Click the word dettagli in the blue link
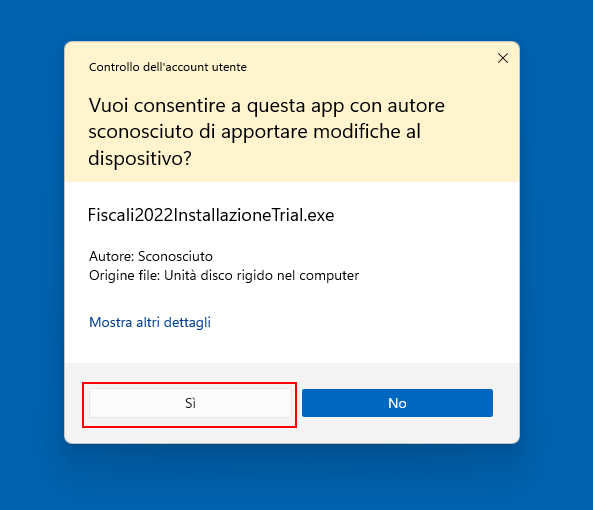Viewport: 593px width, 510px height. pyautogui.click(x=187, y=322)
